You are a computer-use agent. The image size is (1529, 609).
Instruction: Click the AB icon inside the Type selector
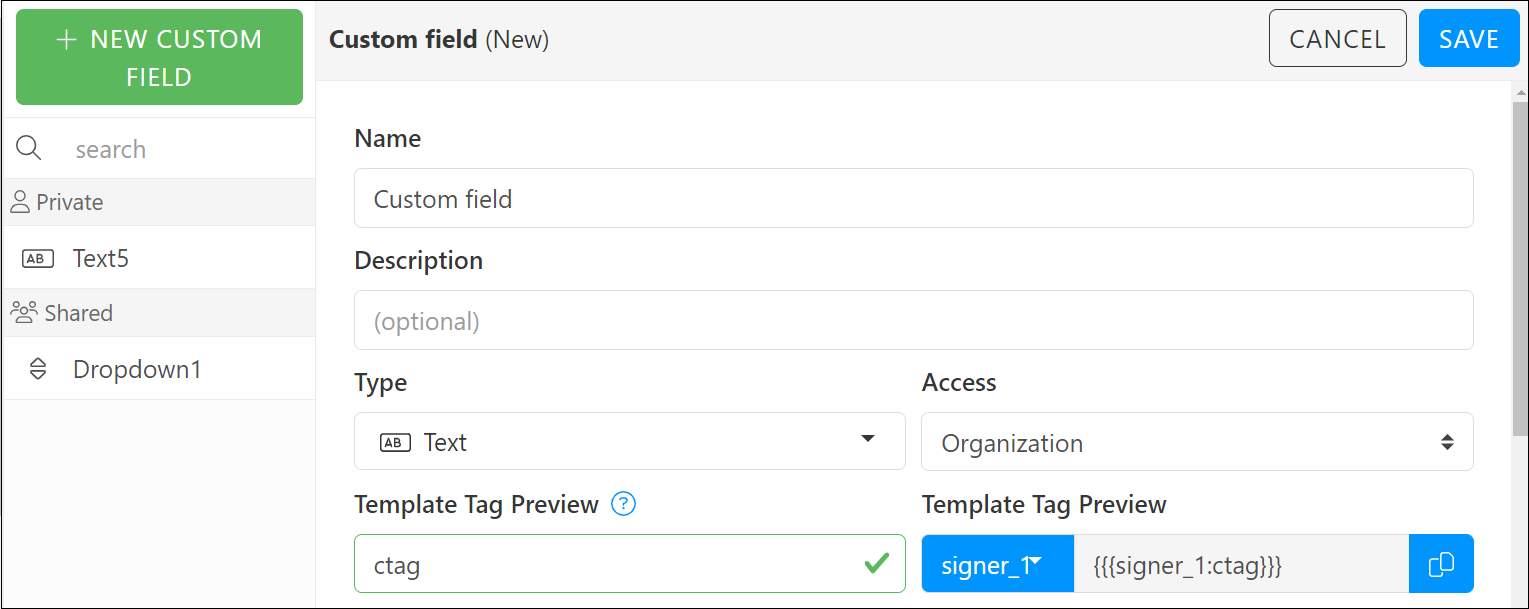point(394,441)
